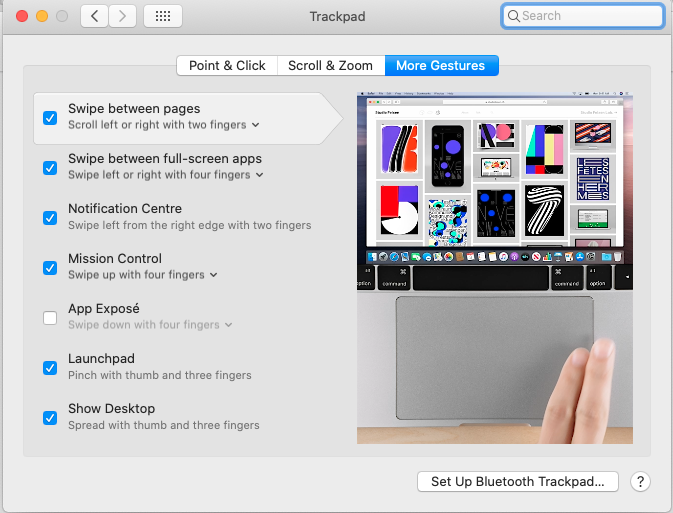Switch to the Scroll & Zoom tab
This screenshot has width=673, height=513.
pyautogui.click(x=330, y=65)
